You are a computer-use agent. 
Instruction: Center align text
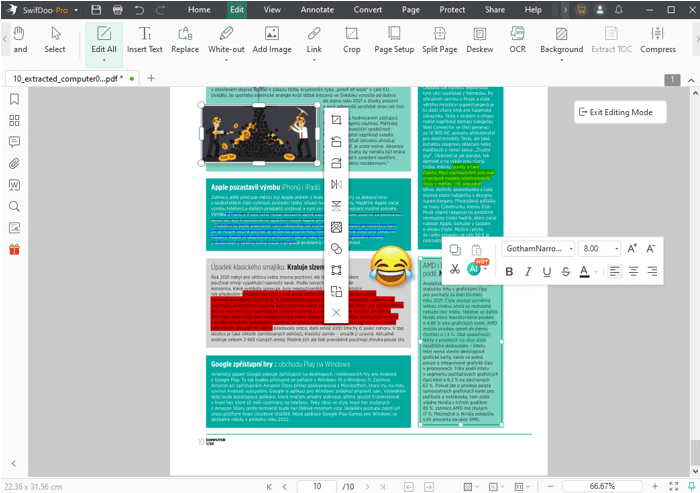tap(633, 271)
